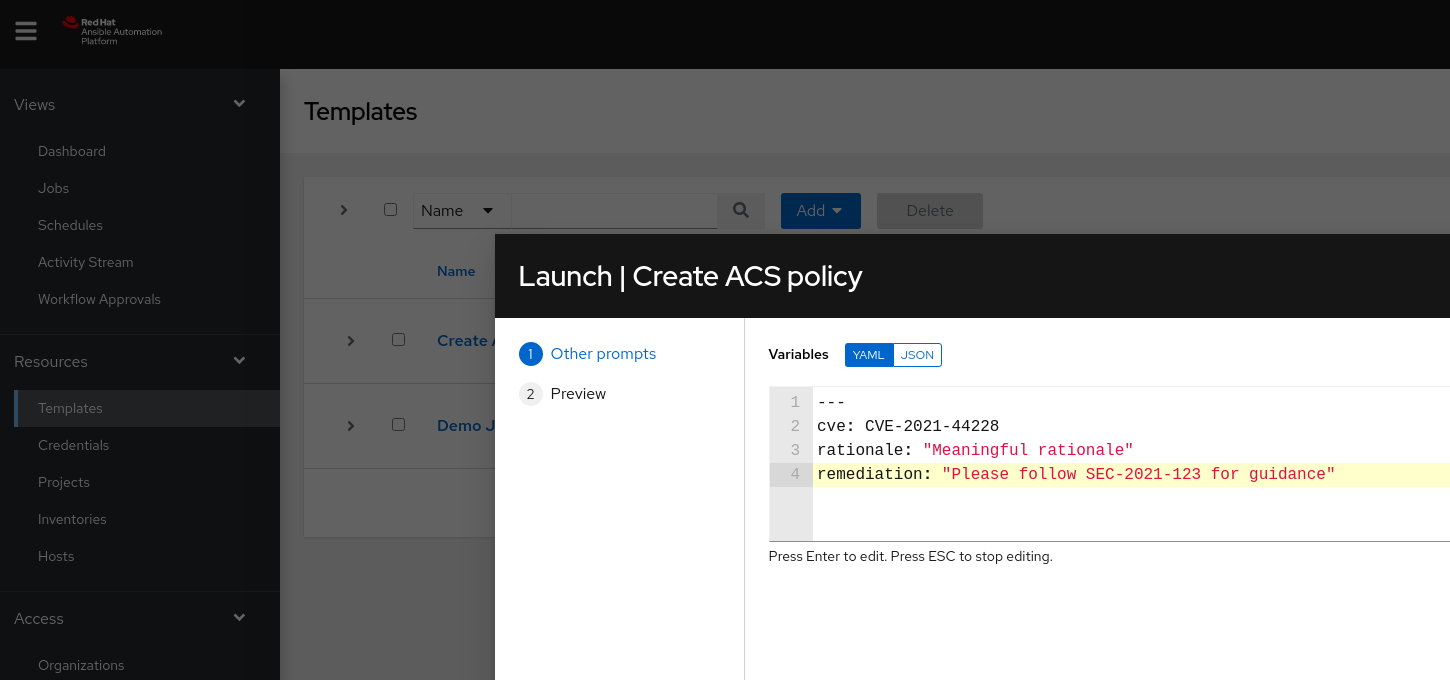This screenshot has width=1450, height=680.
Task: Check the Demo Job template row checkbox
Action: [x=398, y=425]
